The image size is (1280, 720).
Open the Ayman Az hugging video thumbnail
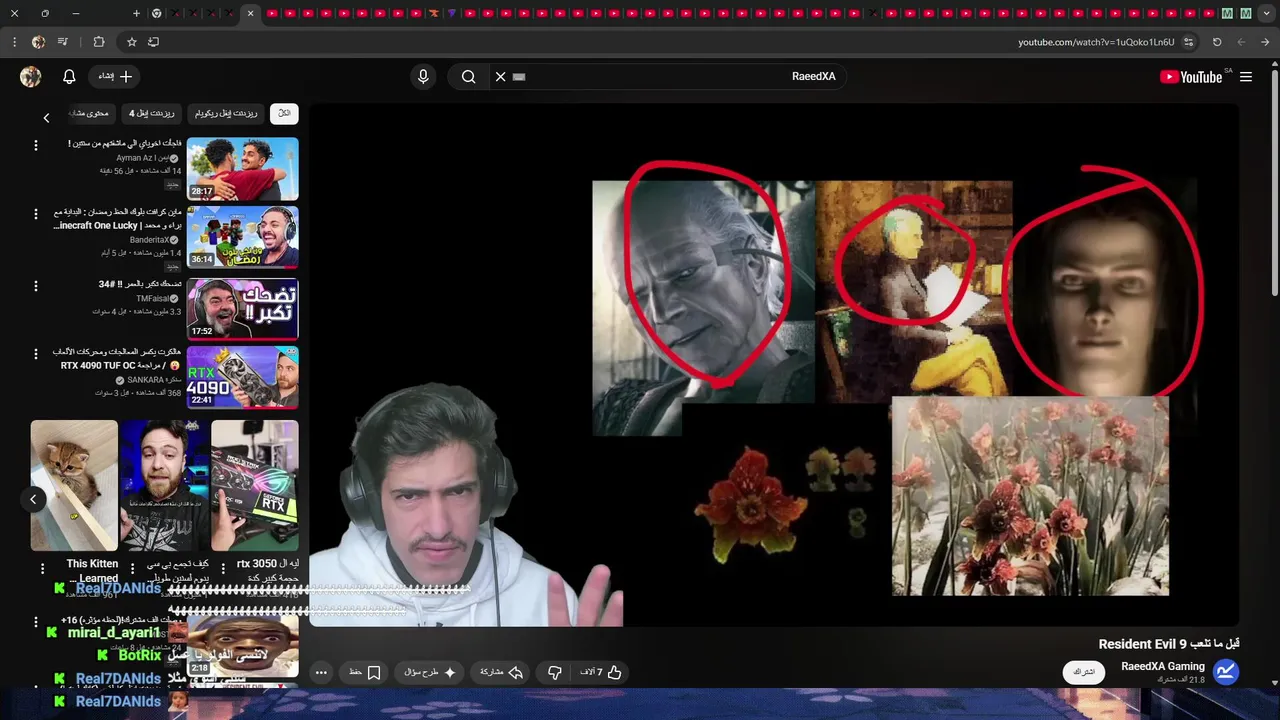243,169
